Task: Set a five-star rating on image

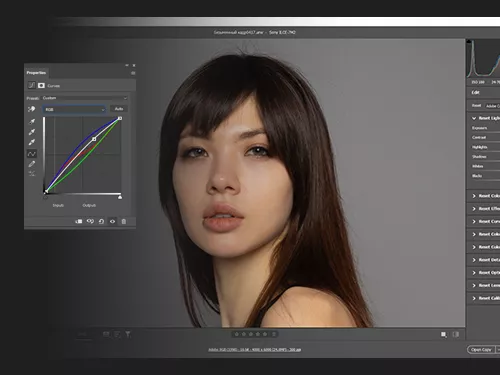Action: point(265,334)
